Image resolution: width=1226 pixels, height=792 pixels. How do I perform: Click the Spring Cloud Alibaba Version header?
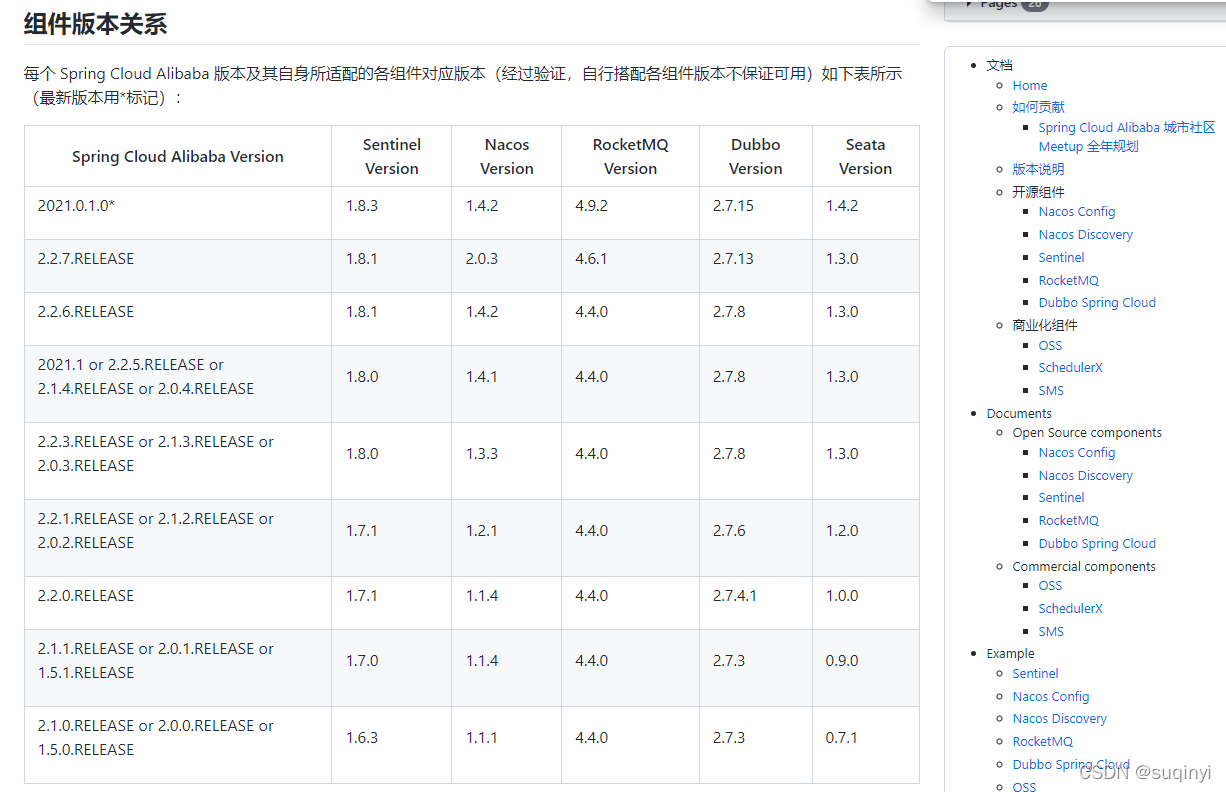tap(178, 157)
